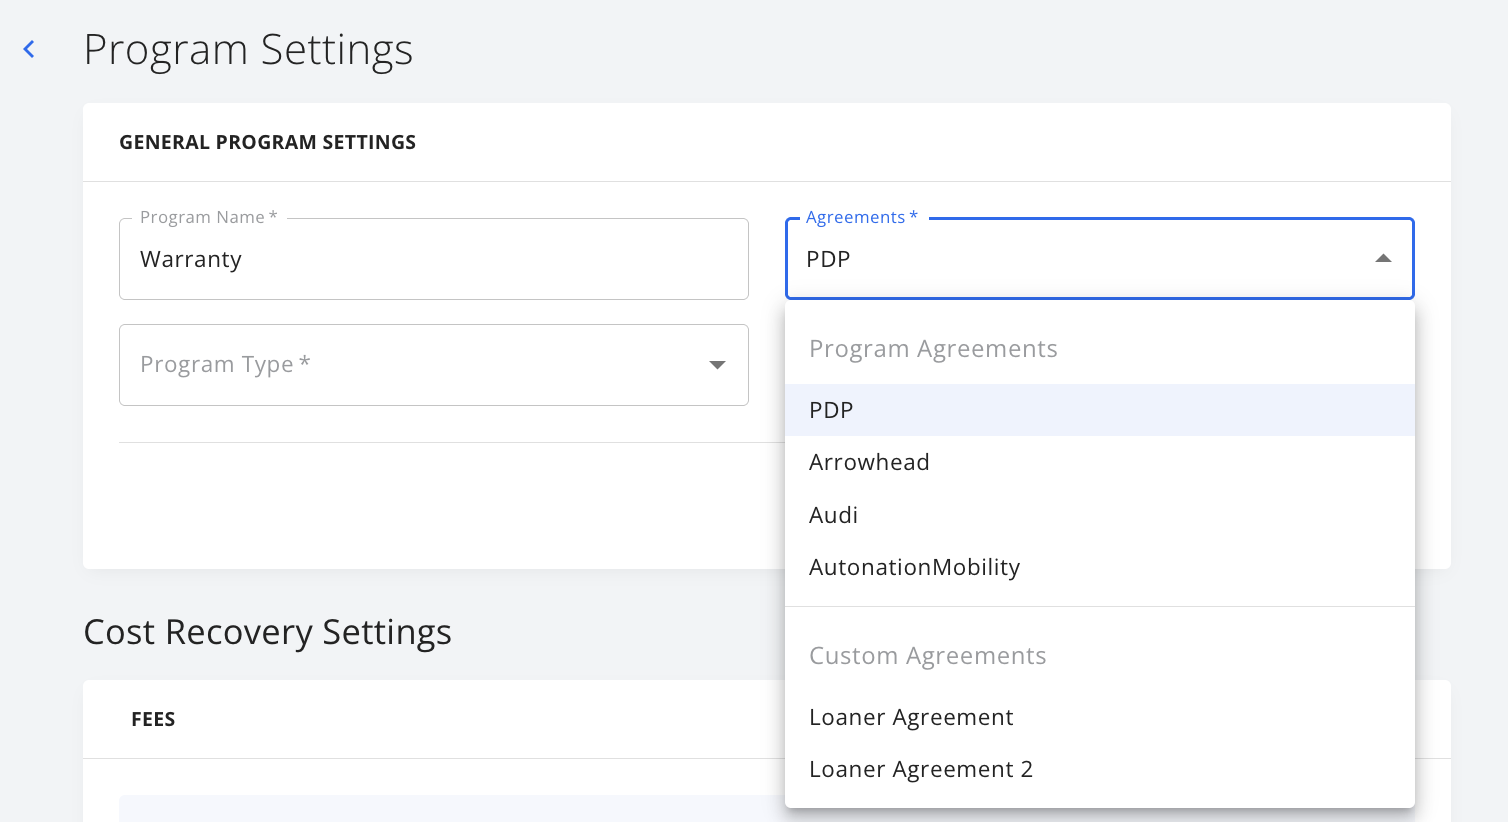Viewport: 1508px width, 822px height.
Task: Click the GENERAL PROGRAM SETTINGS header
Action: click(267, 141)
